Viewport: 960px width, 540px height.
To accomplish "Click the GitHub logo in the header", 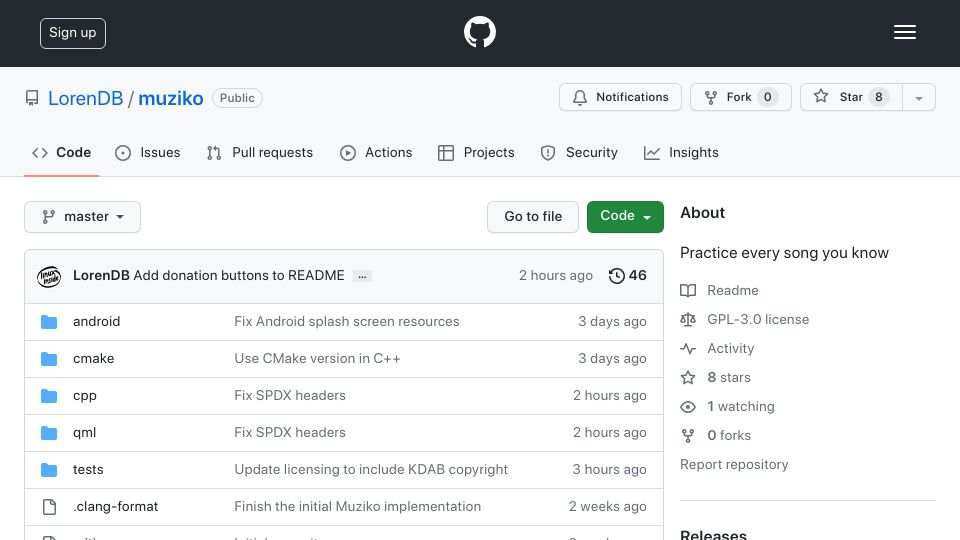I will click(x=479, y=32).
